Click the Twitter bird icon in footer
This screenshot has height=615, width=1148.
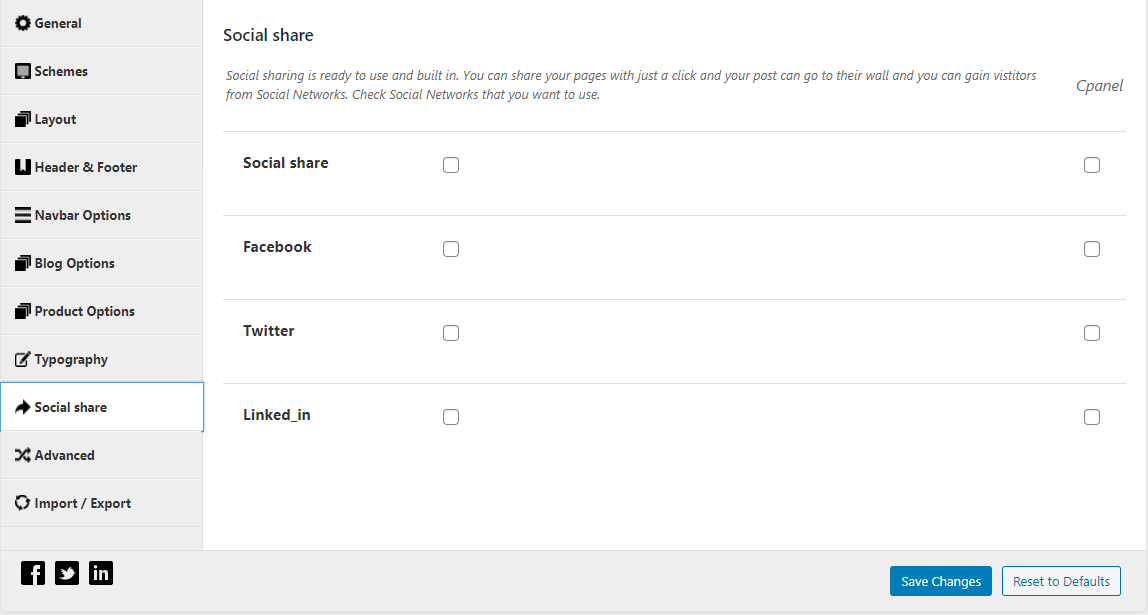coord(67,573)
